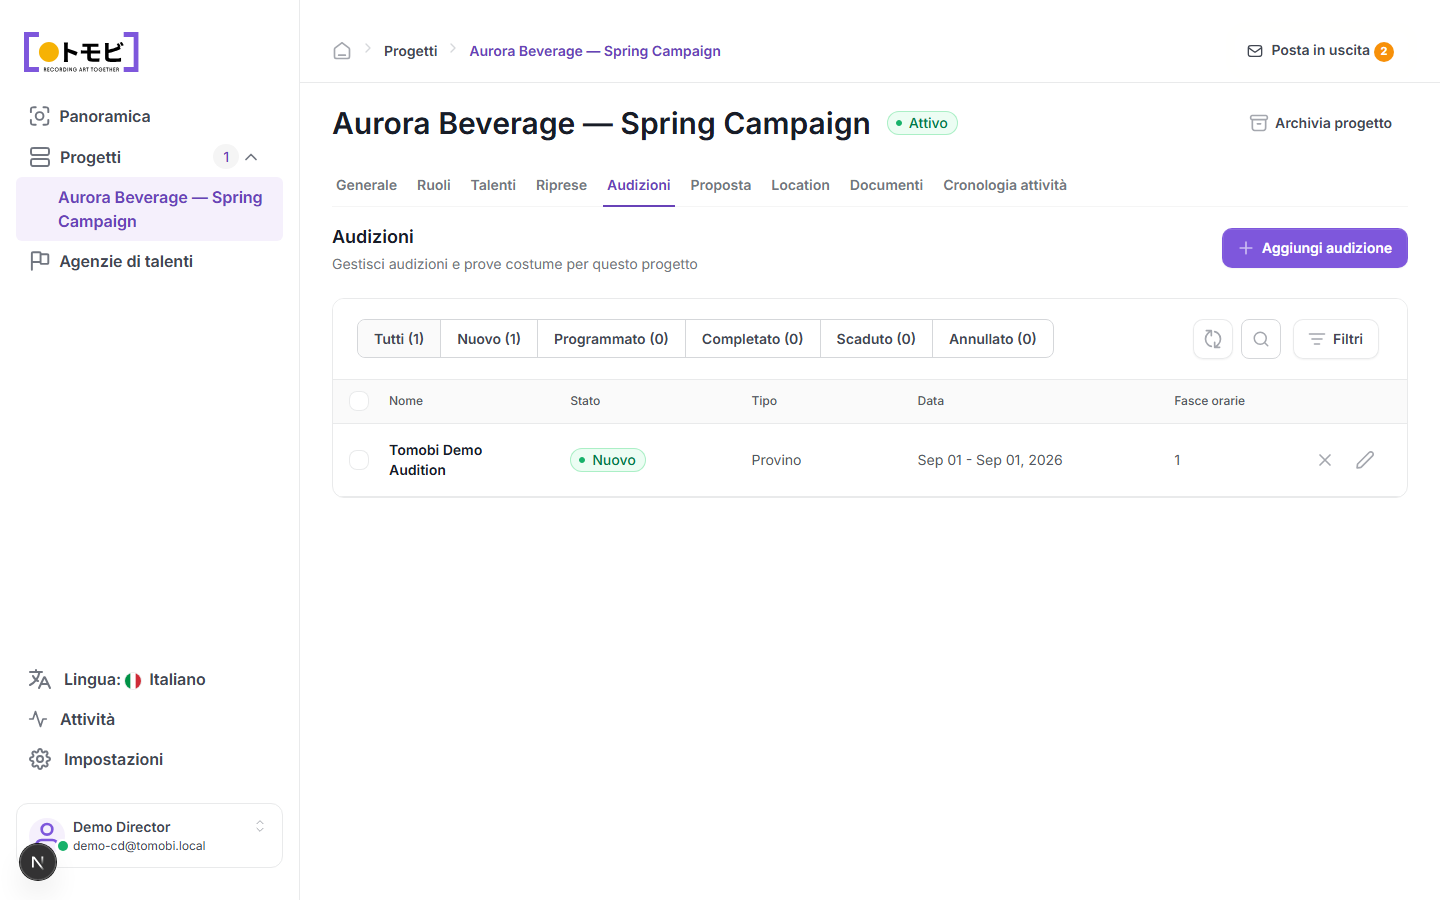
Task: Open the Cronologia attività tab
Action: pyautogui.click(x=1005, y=185)
